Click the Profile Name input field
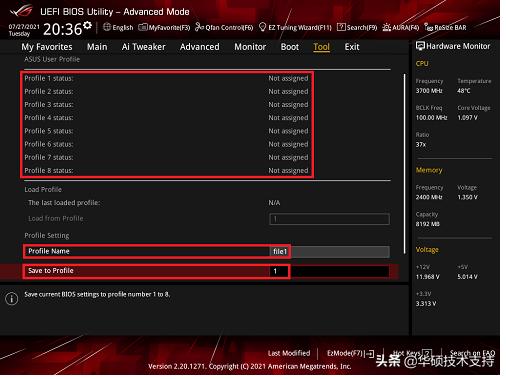The image size is (506, 379). (329, 251)
